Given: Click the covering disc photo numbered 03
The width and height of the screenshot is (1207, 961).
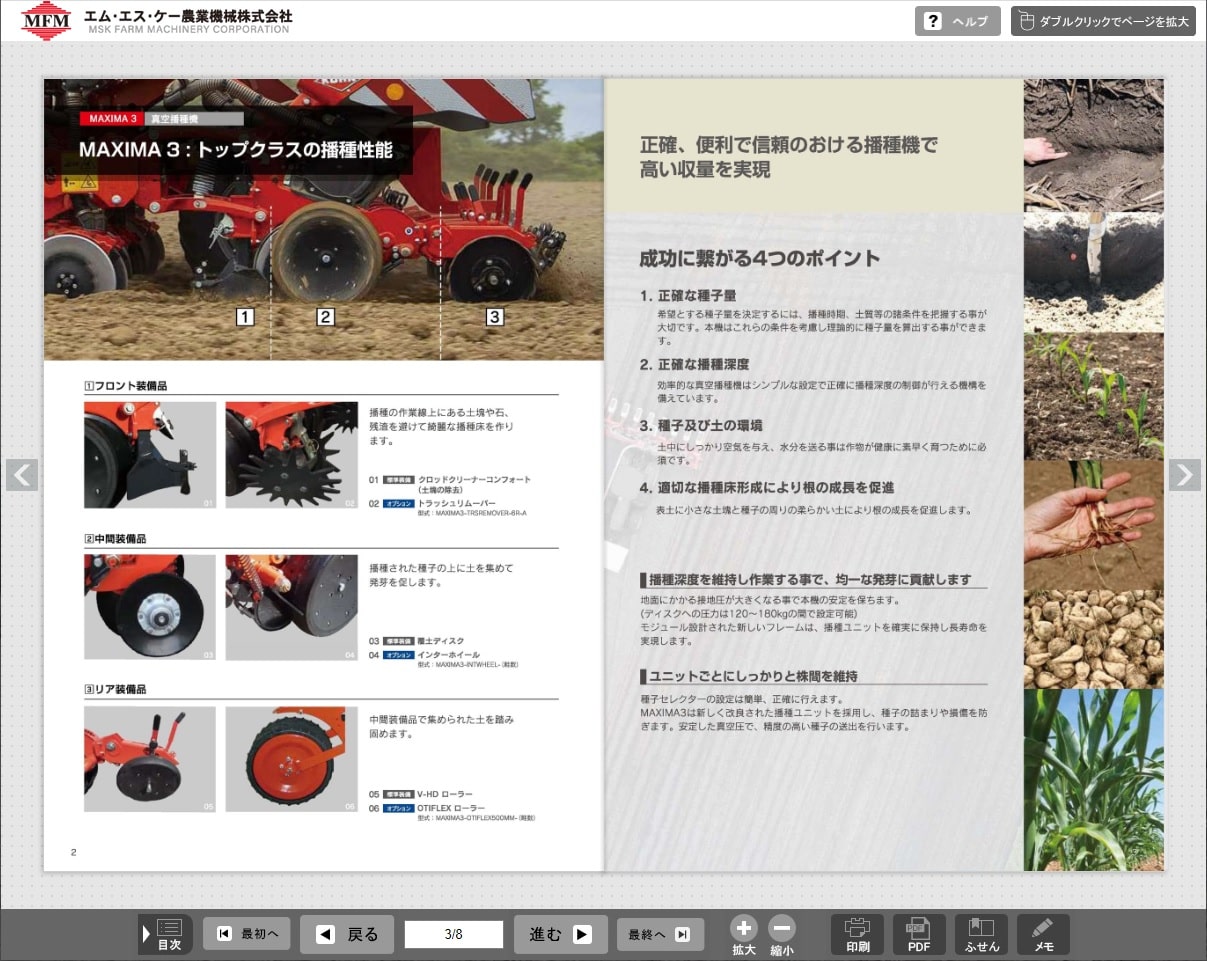Looking at the screenshot, I should [150, 607].
